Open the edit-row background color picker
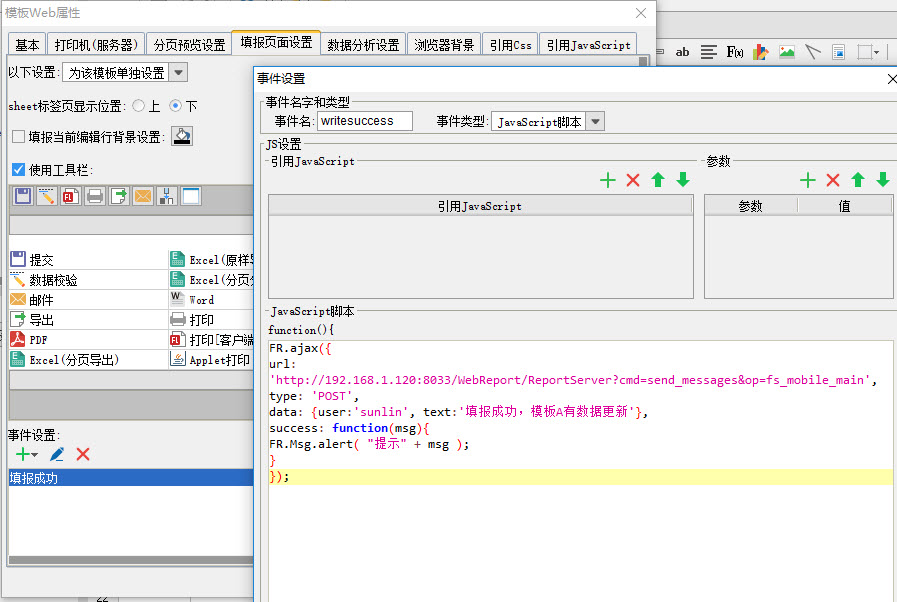The width and height of the screenshot is (897, 602). pyautogui.click(x=182, y=136)
